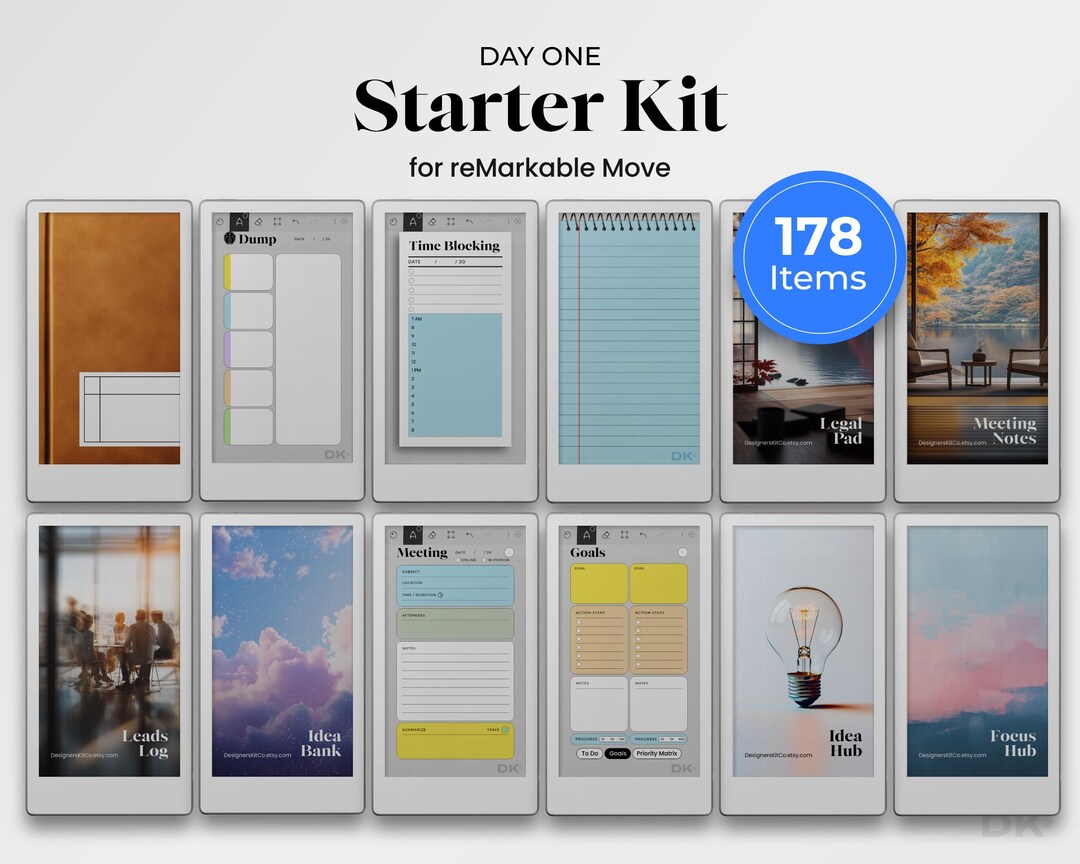The height and width of the screenshot is (864, 1080).
Task: Tap the round back button beside the Meeting title
Action: (x=509, y=553)
